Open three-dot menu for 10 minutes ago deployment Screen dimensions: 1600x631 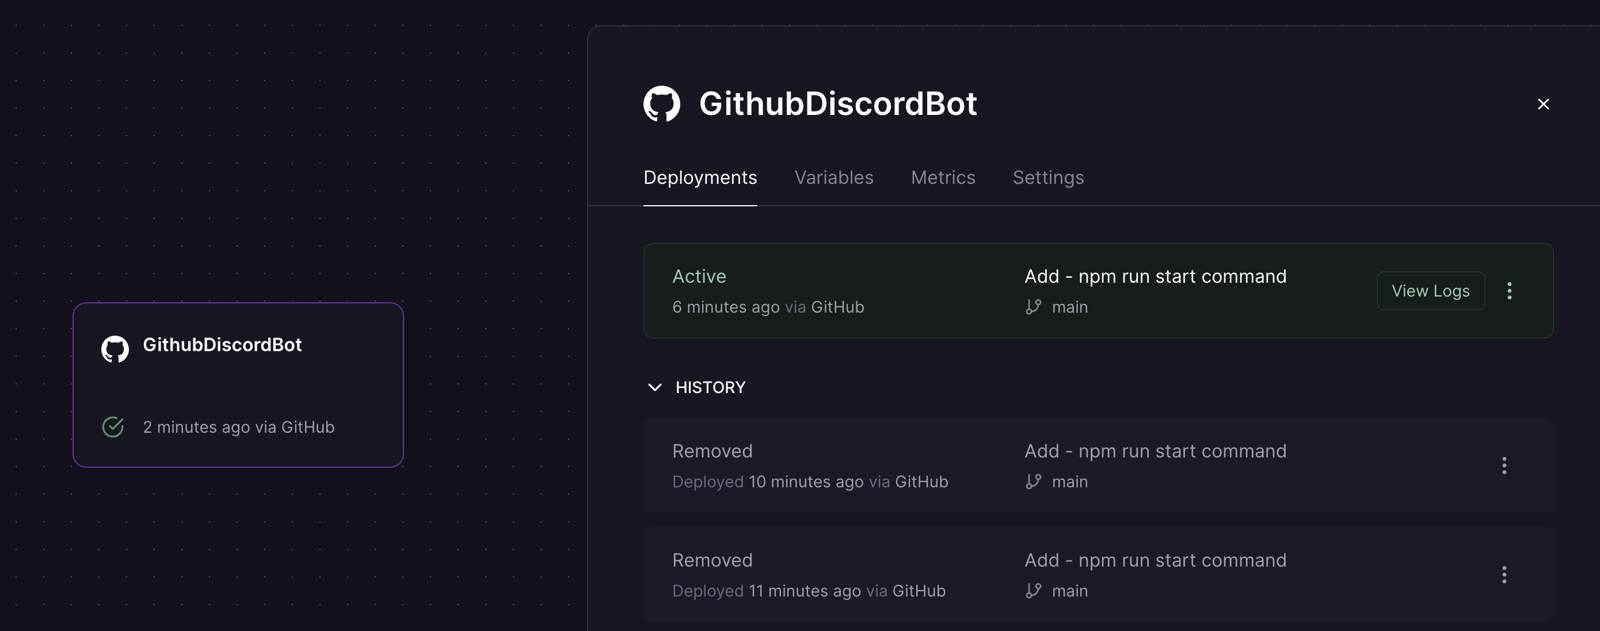click(x=1503, y=466)
